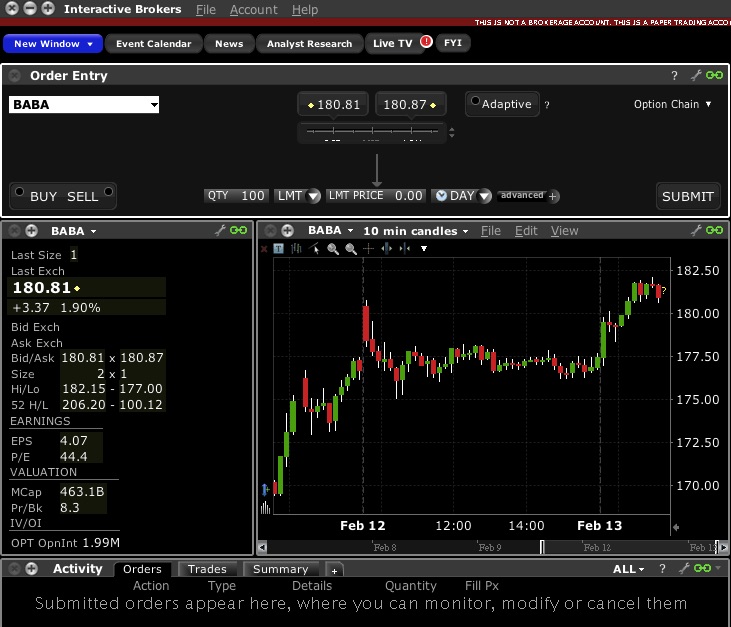Open Order Entry configuration wrench icon
Image resolution: width=731 pixels, height=627 pixels.
coord(696,75)
